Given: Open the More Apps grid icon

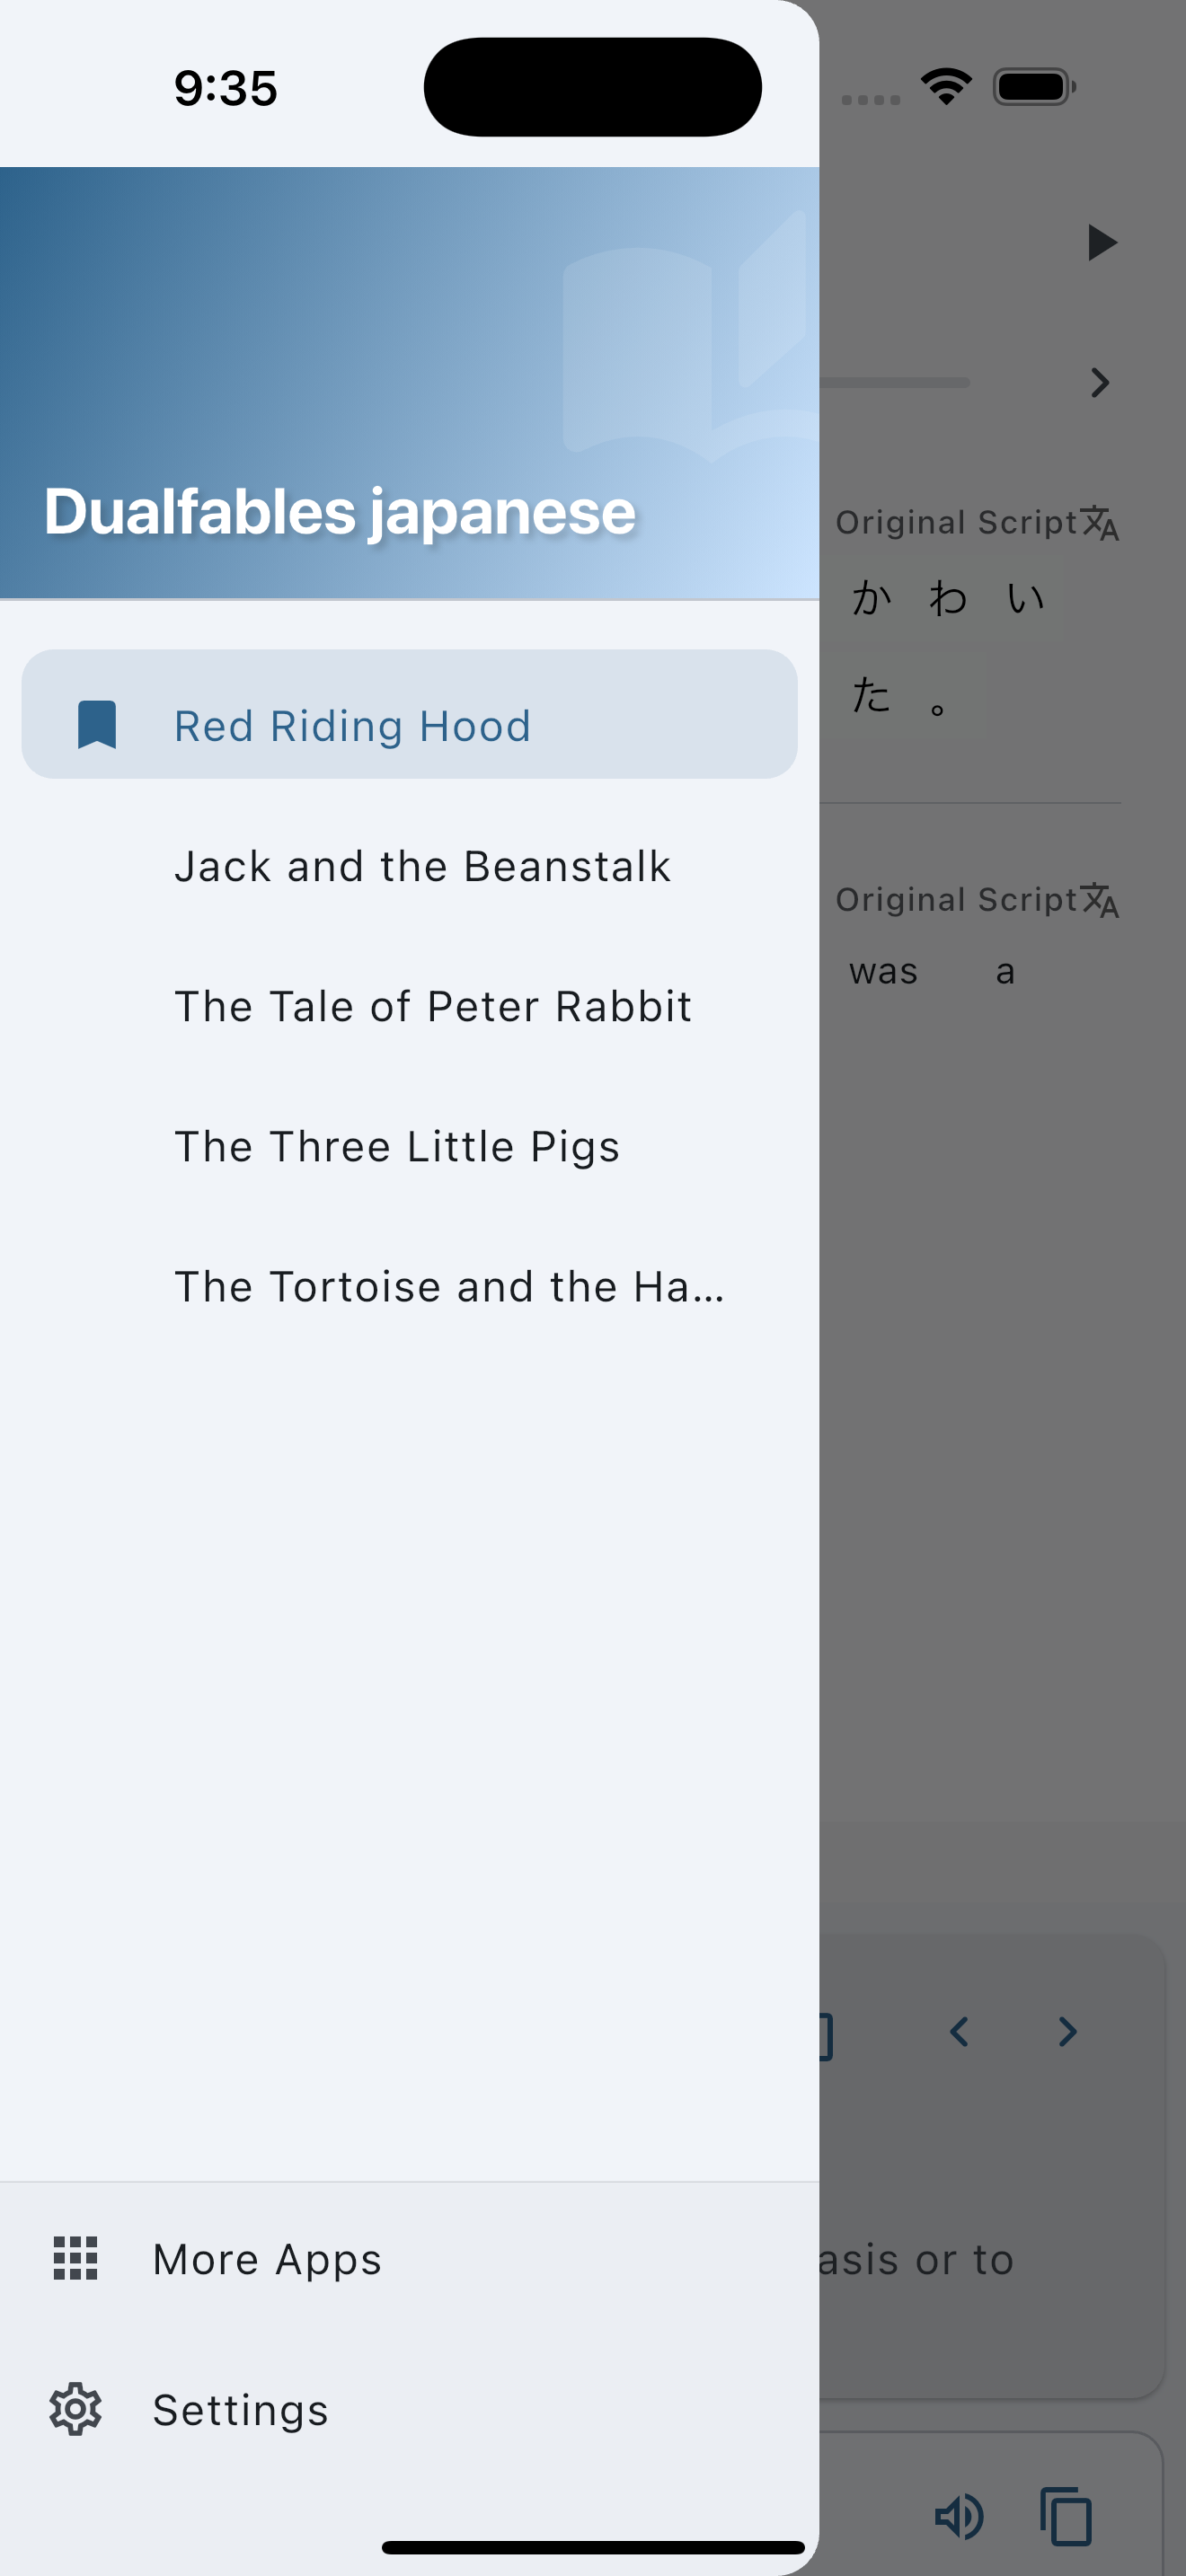Looking at the screenshot, I should 75,2258.
